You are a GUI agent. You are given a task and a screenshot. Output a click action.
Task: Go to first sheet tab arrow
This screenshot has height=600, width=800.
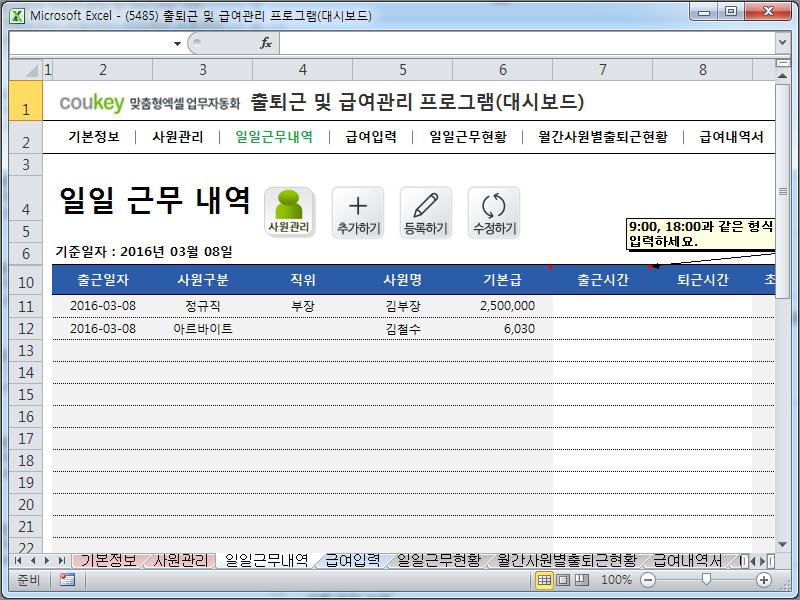[x=18, y=561]
